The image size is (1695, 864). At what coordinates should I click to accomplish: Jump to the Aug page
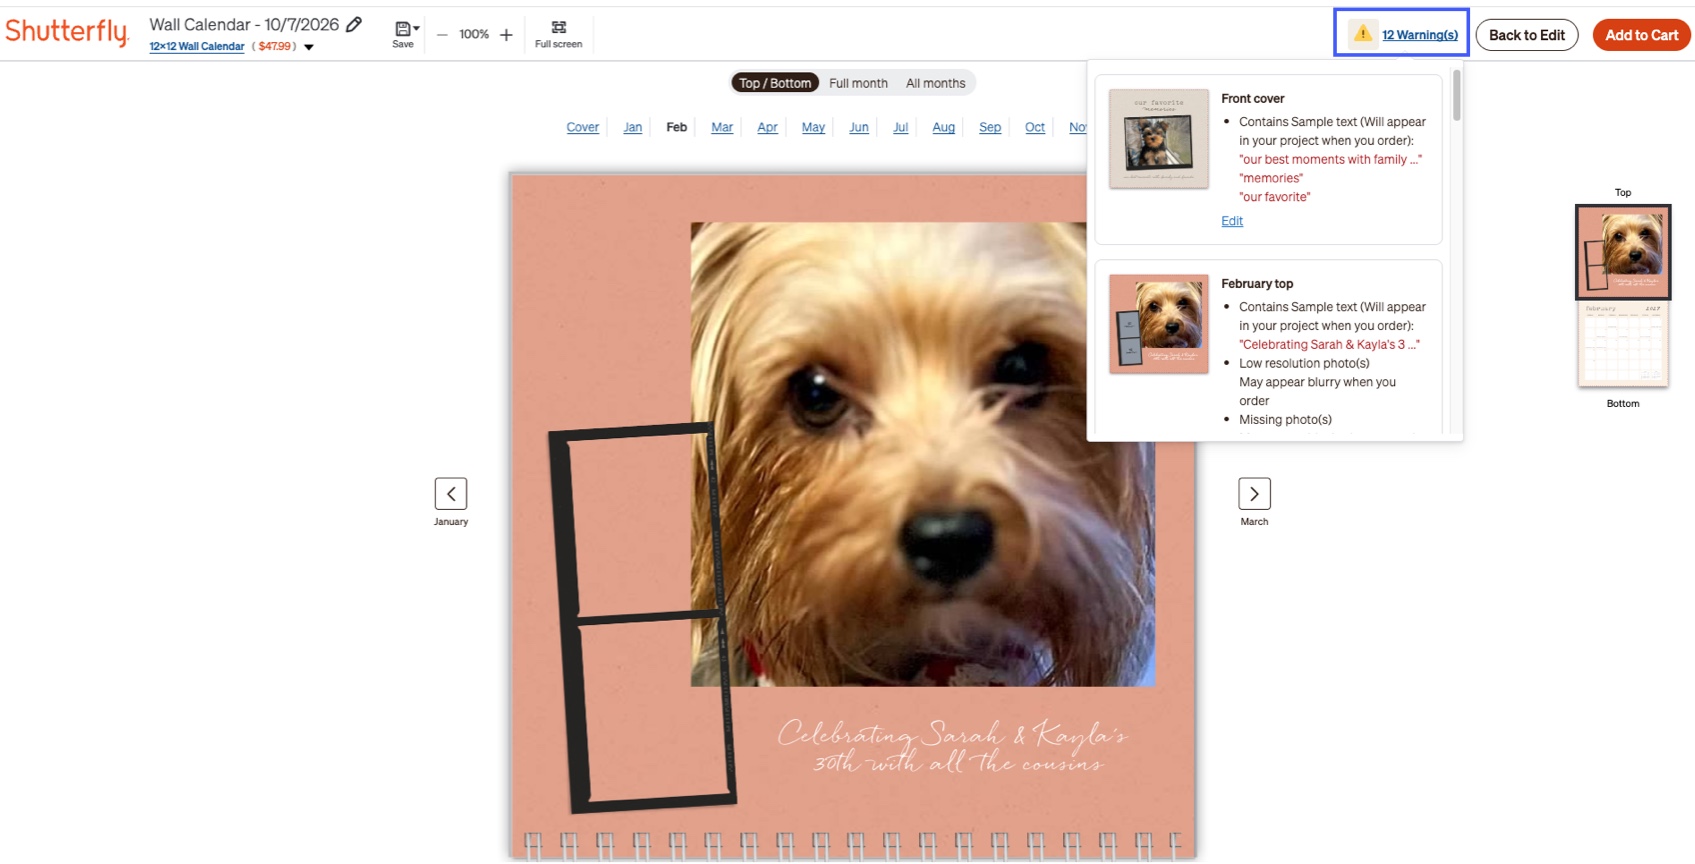pos(944,127)
